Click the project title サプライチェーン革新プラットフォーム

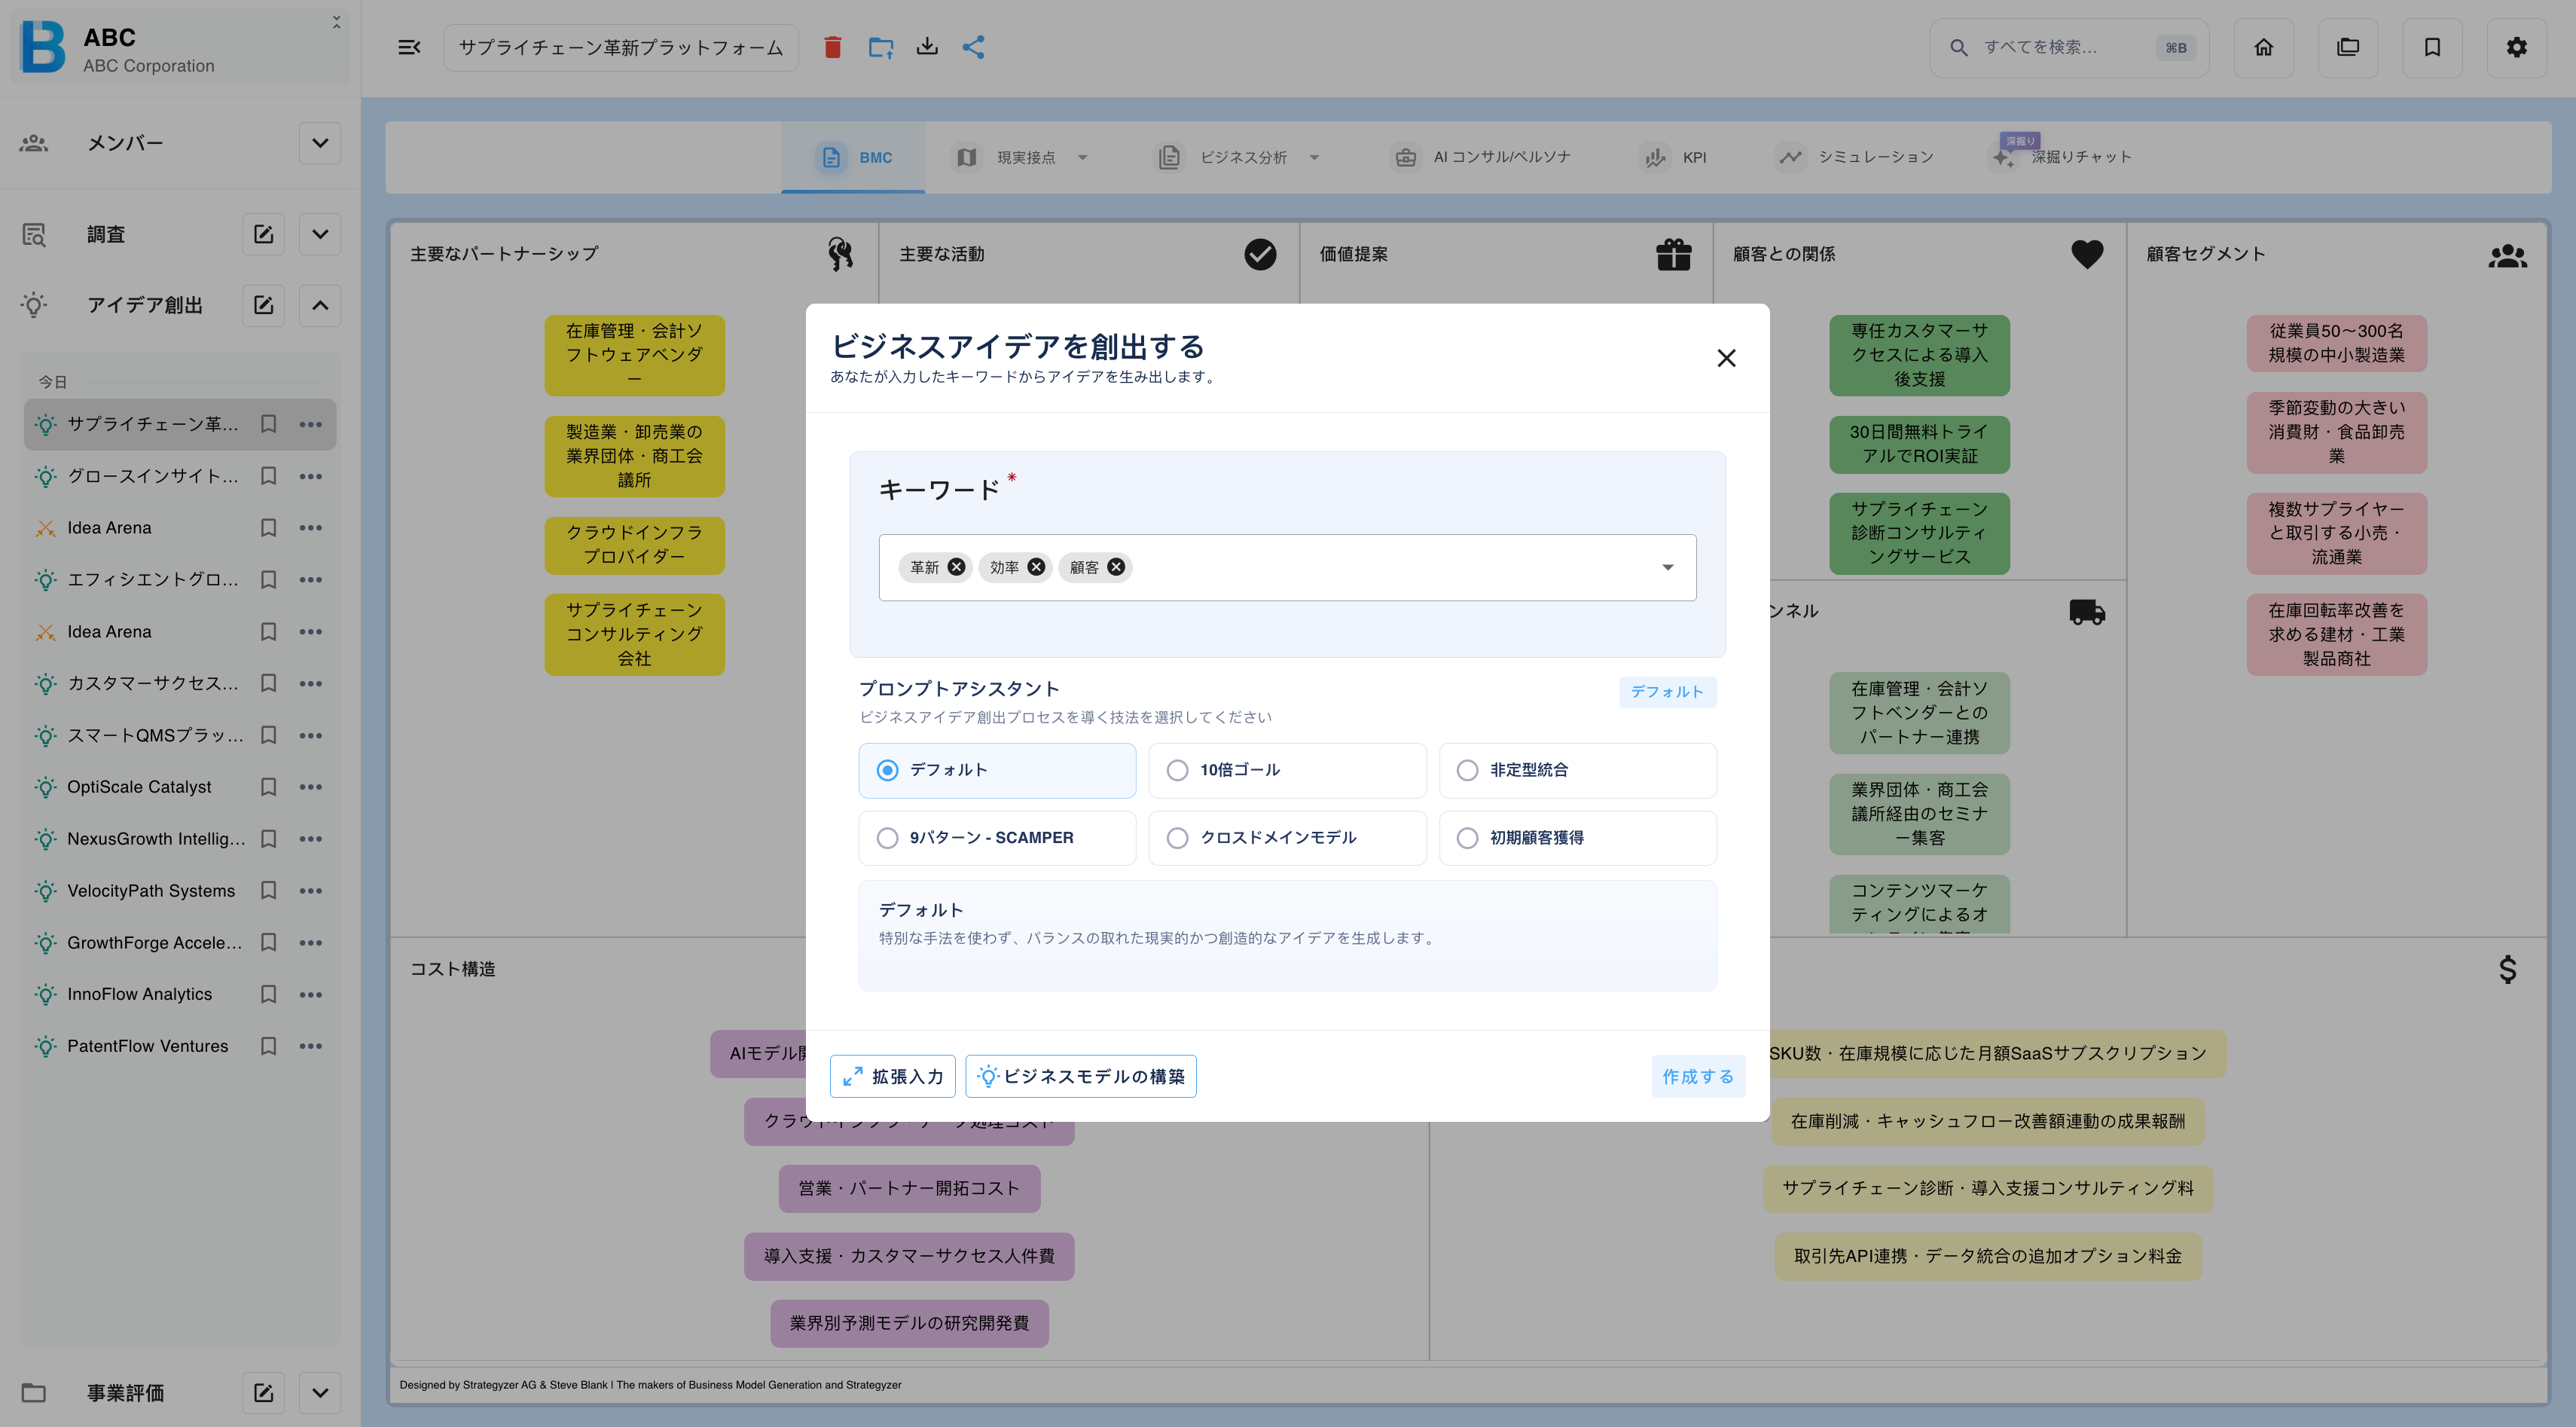pyautogui.click(x=621, y=47)
